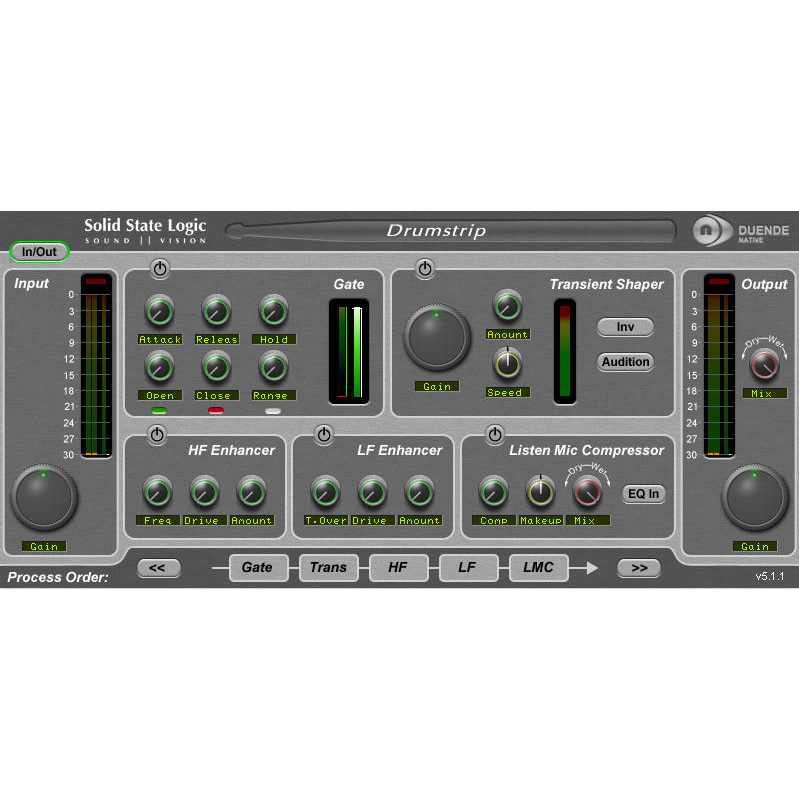This screenshot has height=799, width=799.
Task: Toggle the Listen Mic Compressor power button
Action: 494,434
